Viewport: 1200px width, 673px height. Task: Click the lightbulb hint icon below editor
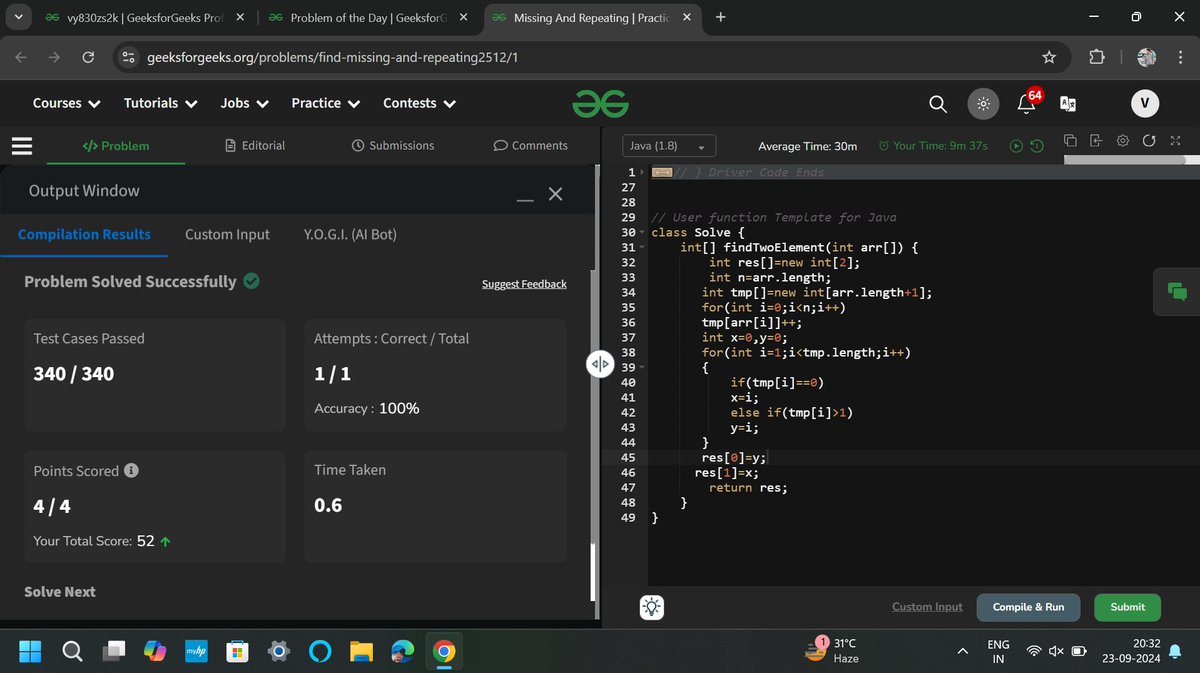pos(652,606)
